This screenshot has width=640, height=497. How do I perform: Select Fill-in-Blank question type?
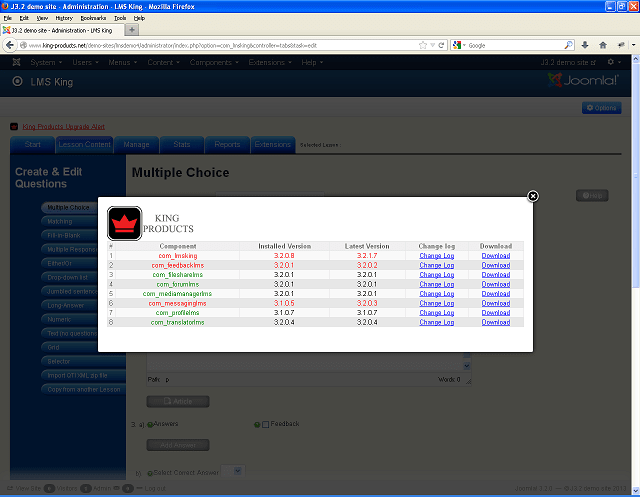[69, 235]
